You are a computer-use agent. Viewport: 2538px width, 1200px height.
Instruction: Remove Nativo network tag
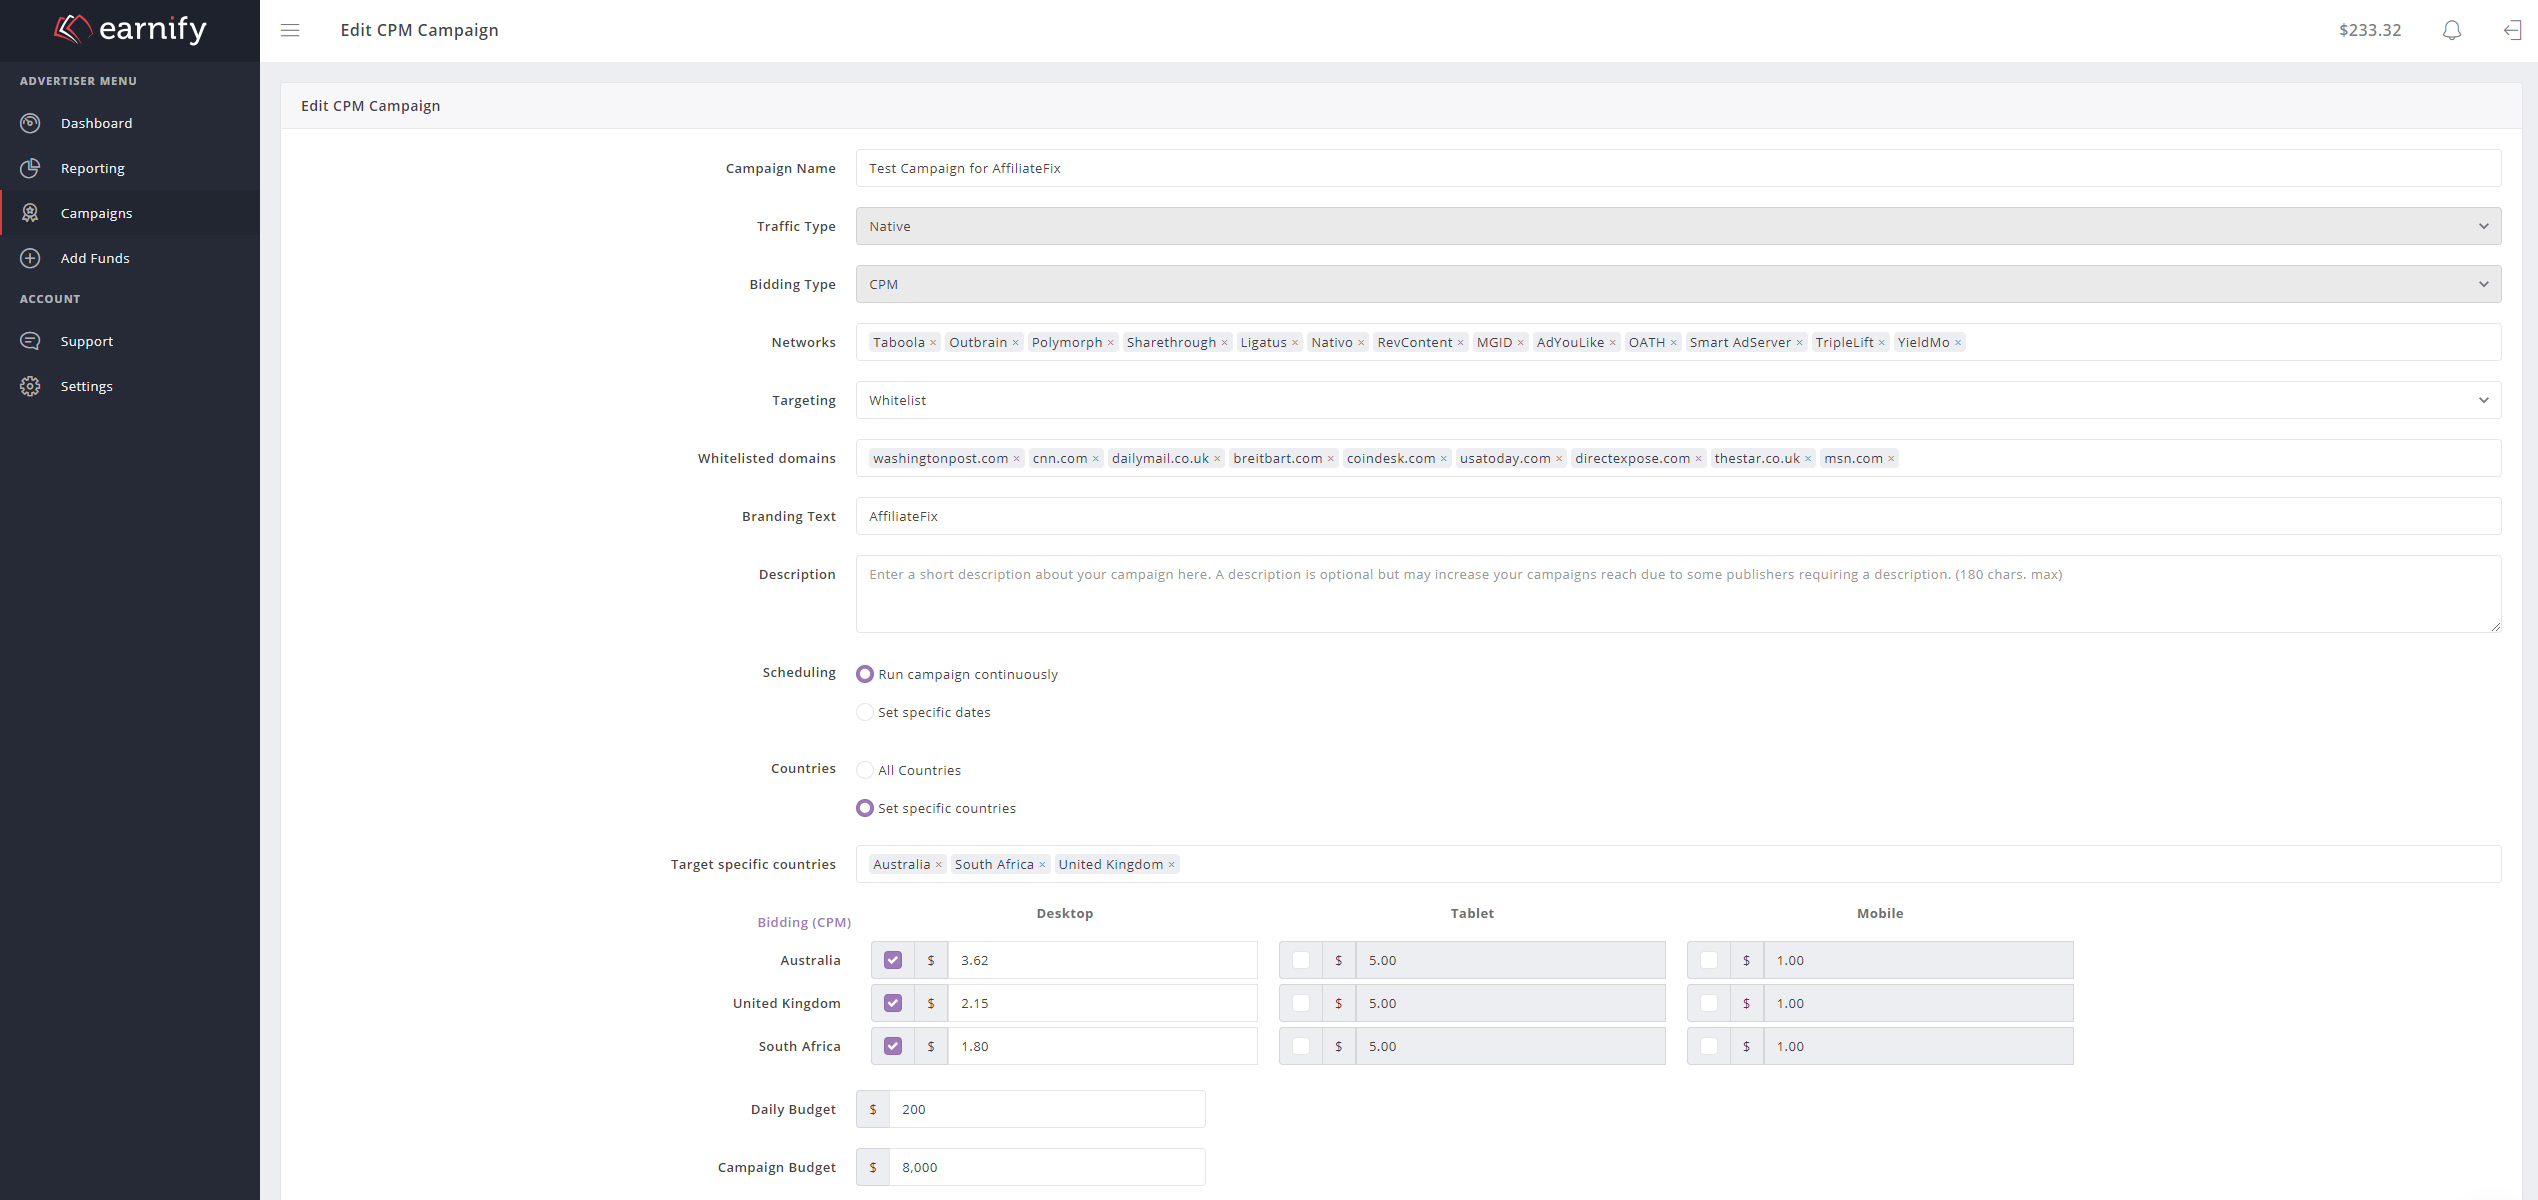pyautogui.click(x=1361, y=343)
